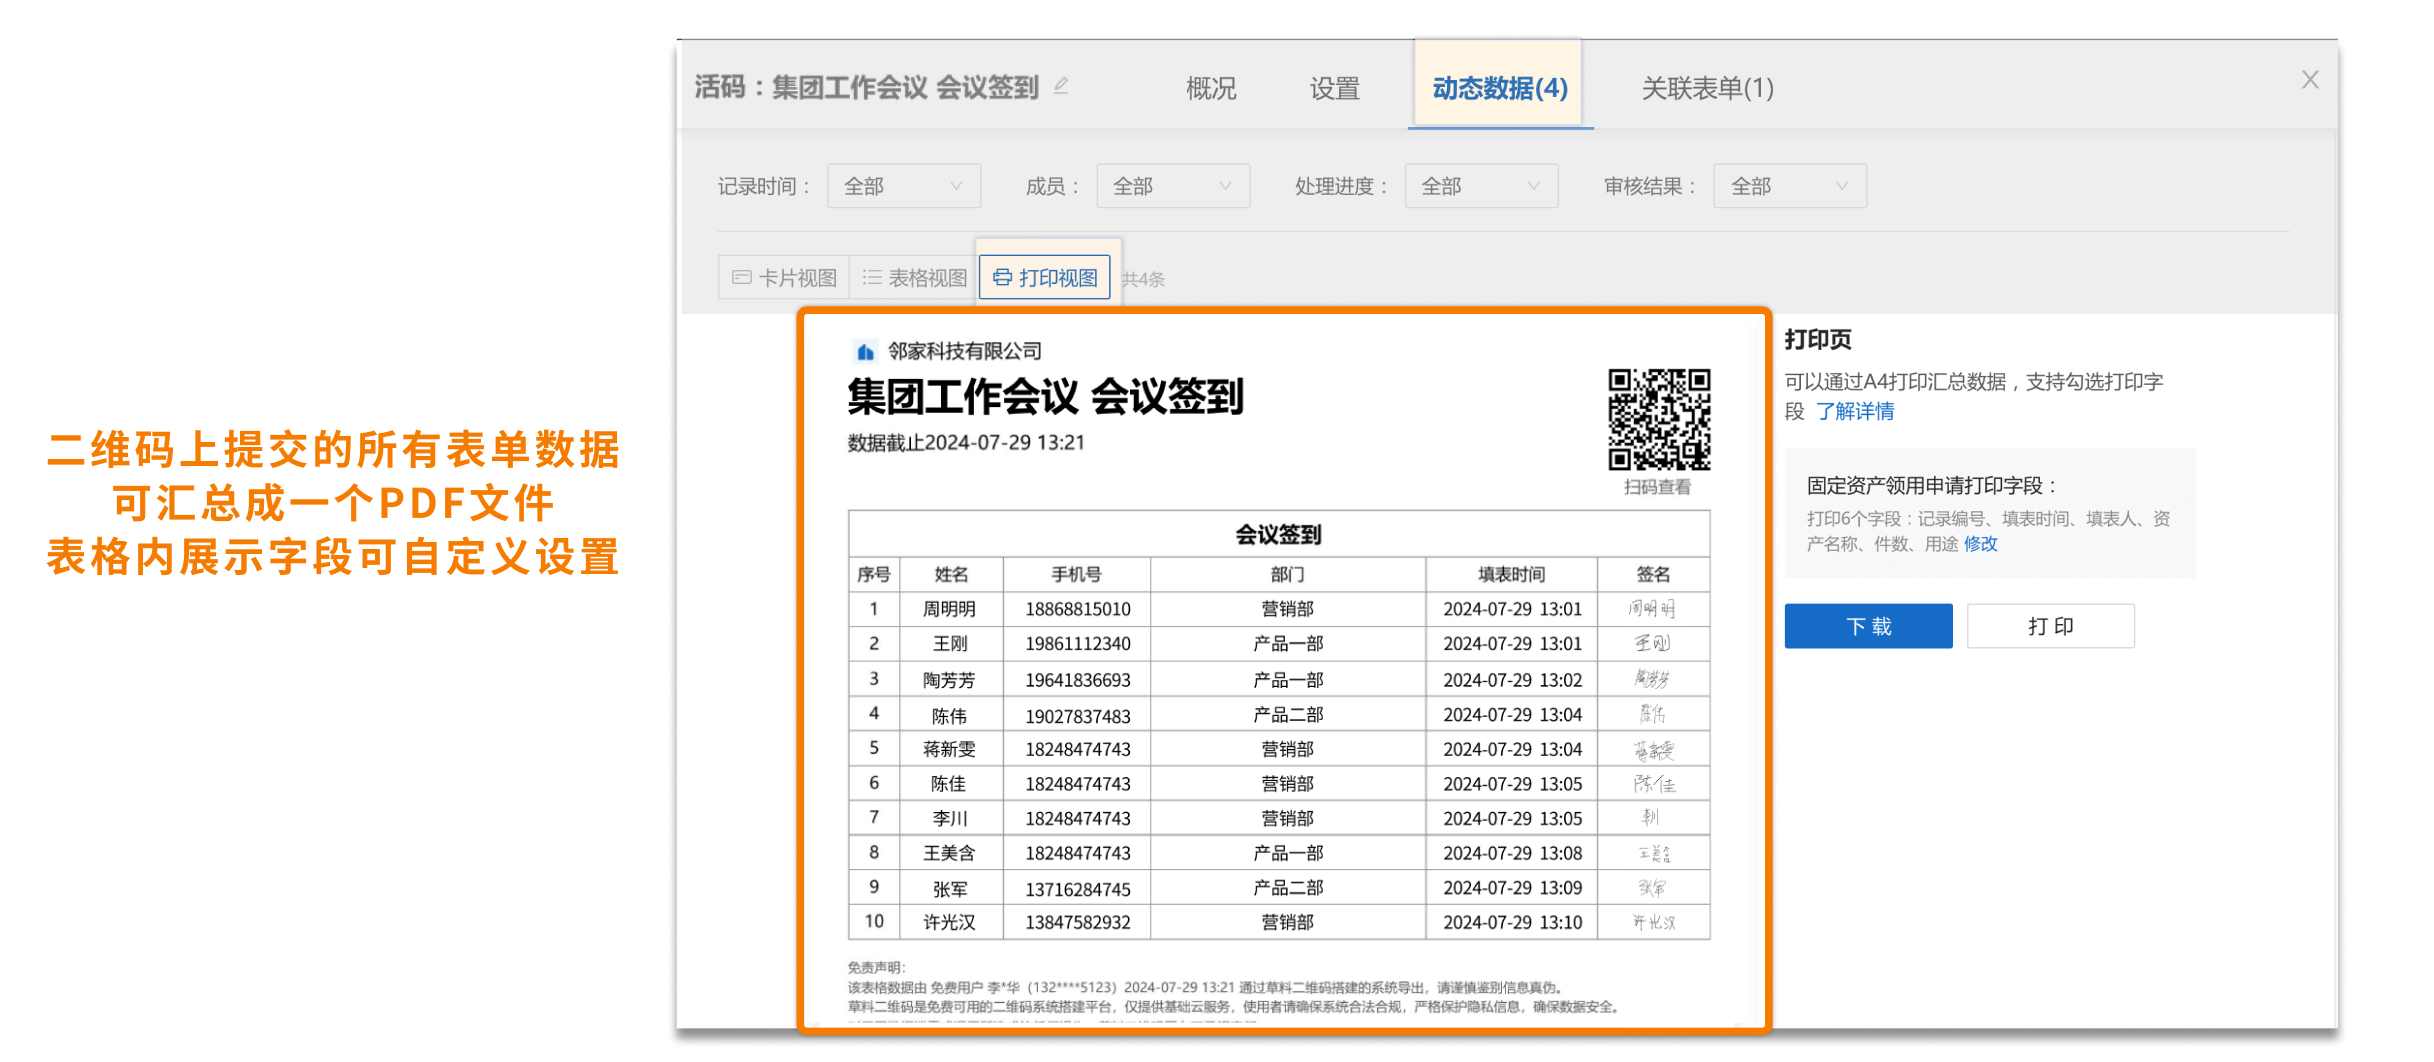The width and height of the screenshot is (2434, 1062).
Task: Click phone number 19861112340
Action: pyautogui.click(x=1077, y=644)
